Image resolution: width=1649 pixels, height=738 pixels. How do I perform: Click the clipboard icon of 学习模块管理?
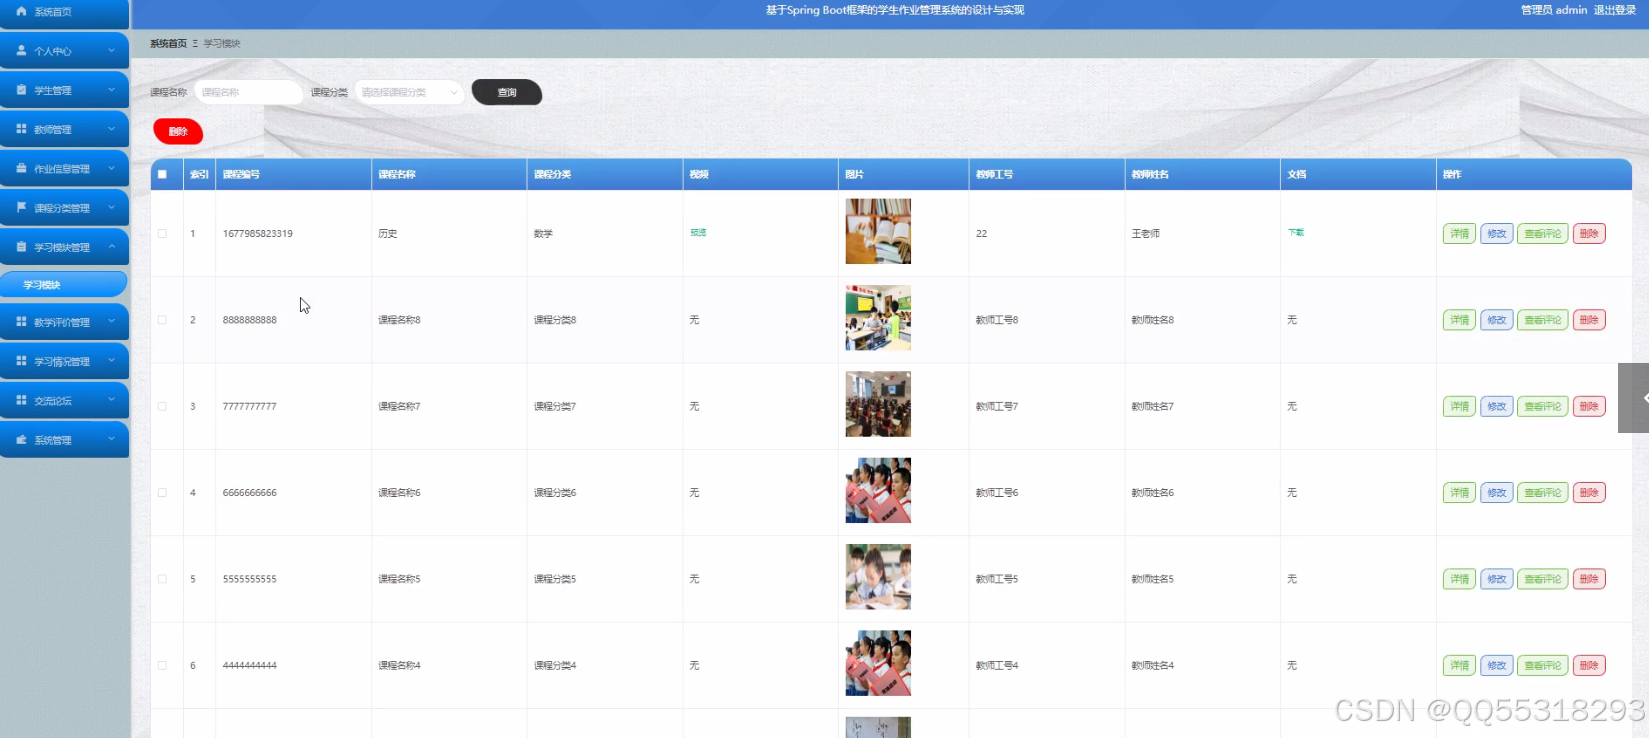pyautogui.click(x=21, y=246)
